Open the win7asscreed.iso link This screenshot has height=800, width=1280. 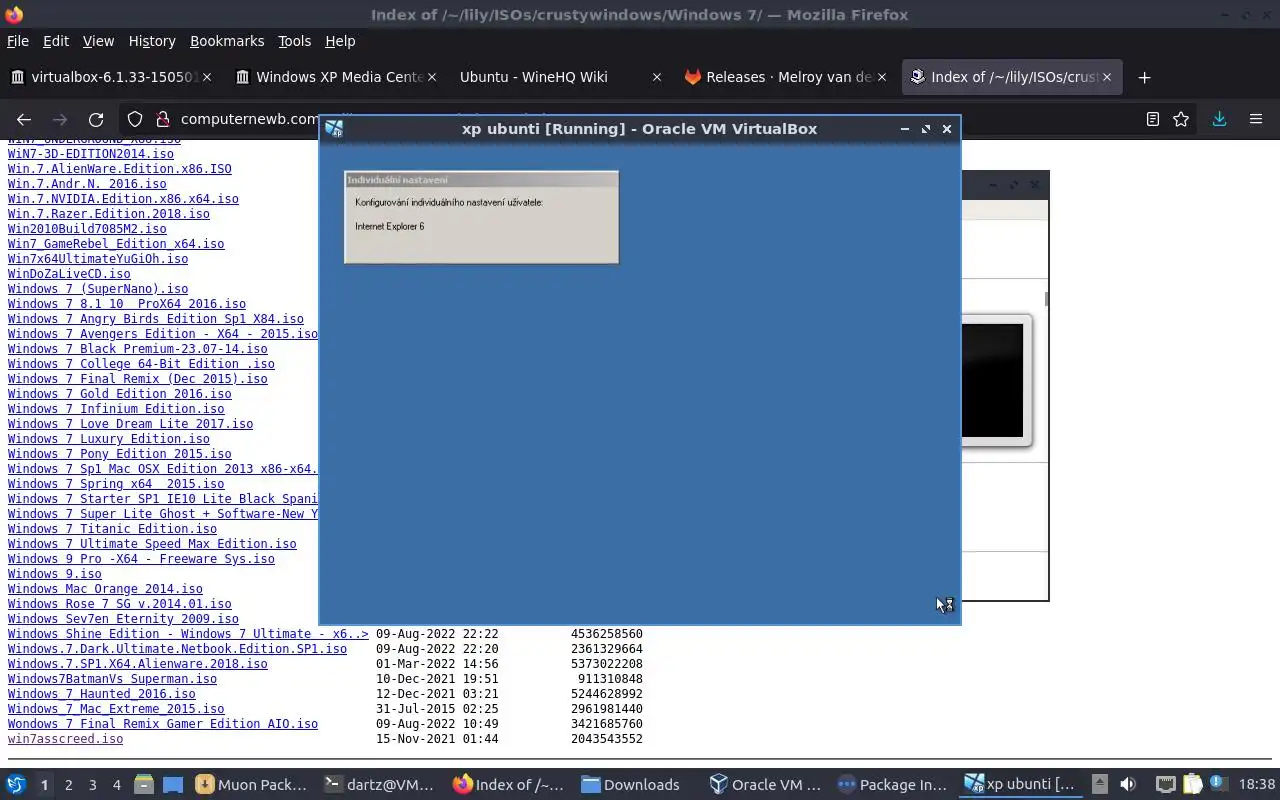[x=65, y=739]
